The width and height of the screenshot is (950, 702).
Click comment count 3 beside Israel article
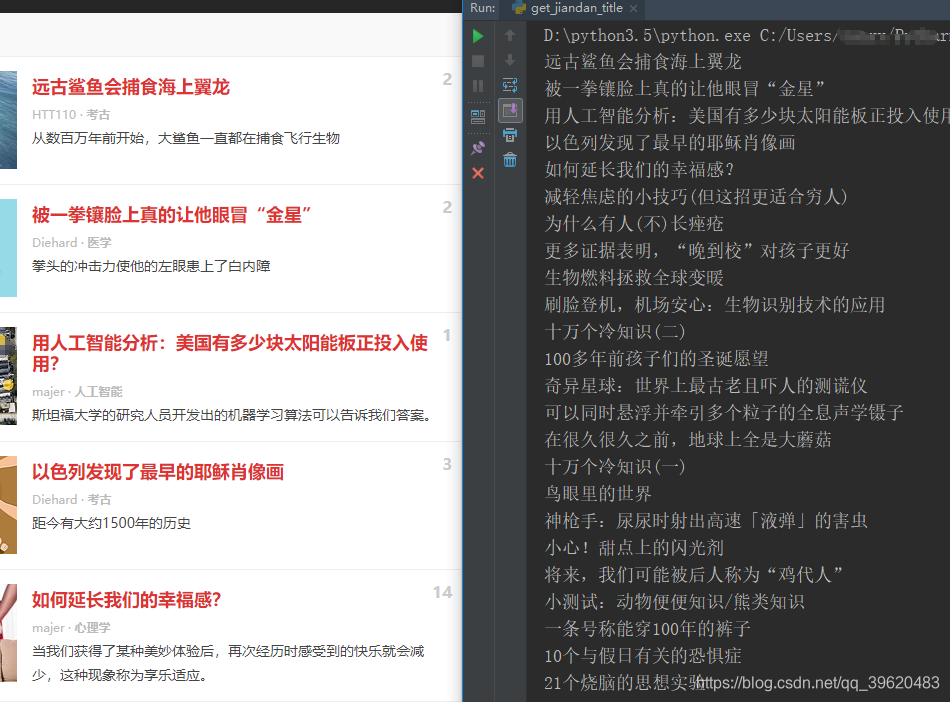tap(447, 465)
